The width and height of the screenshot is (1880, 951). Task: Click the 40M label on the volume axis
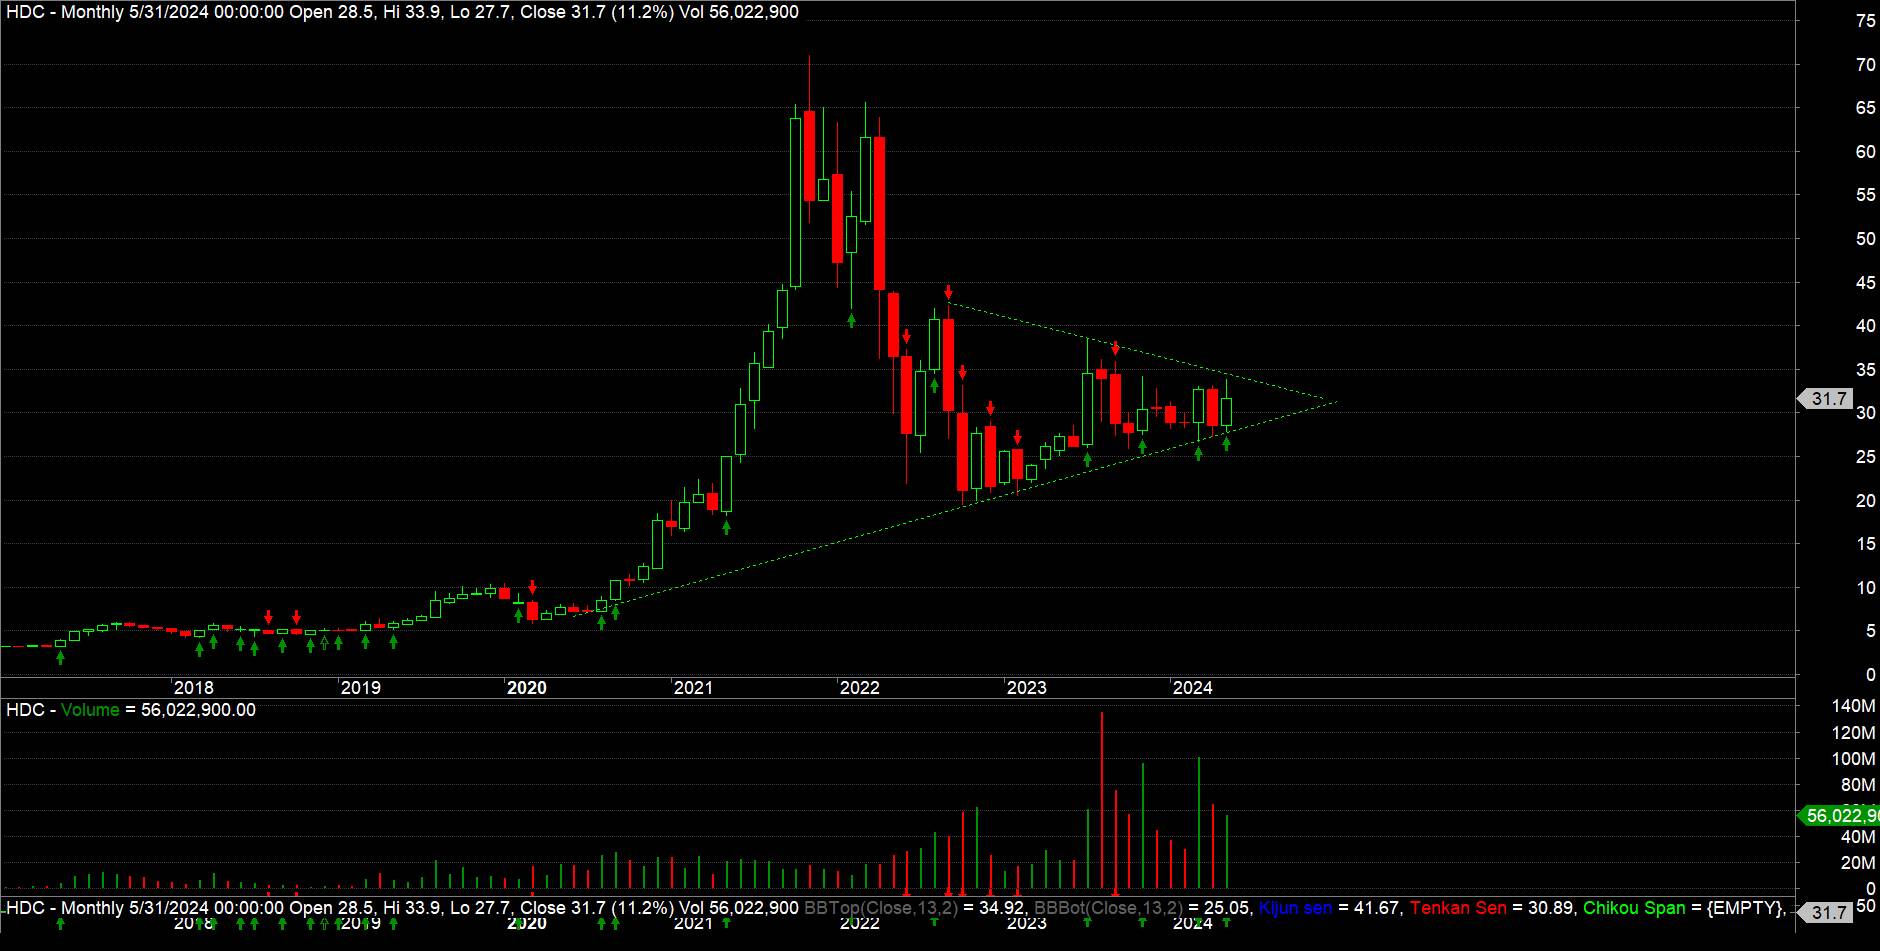[1857, 837]
